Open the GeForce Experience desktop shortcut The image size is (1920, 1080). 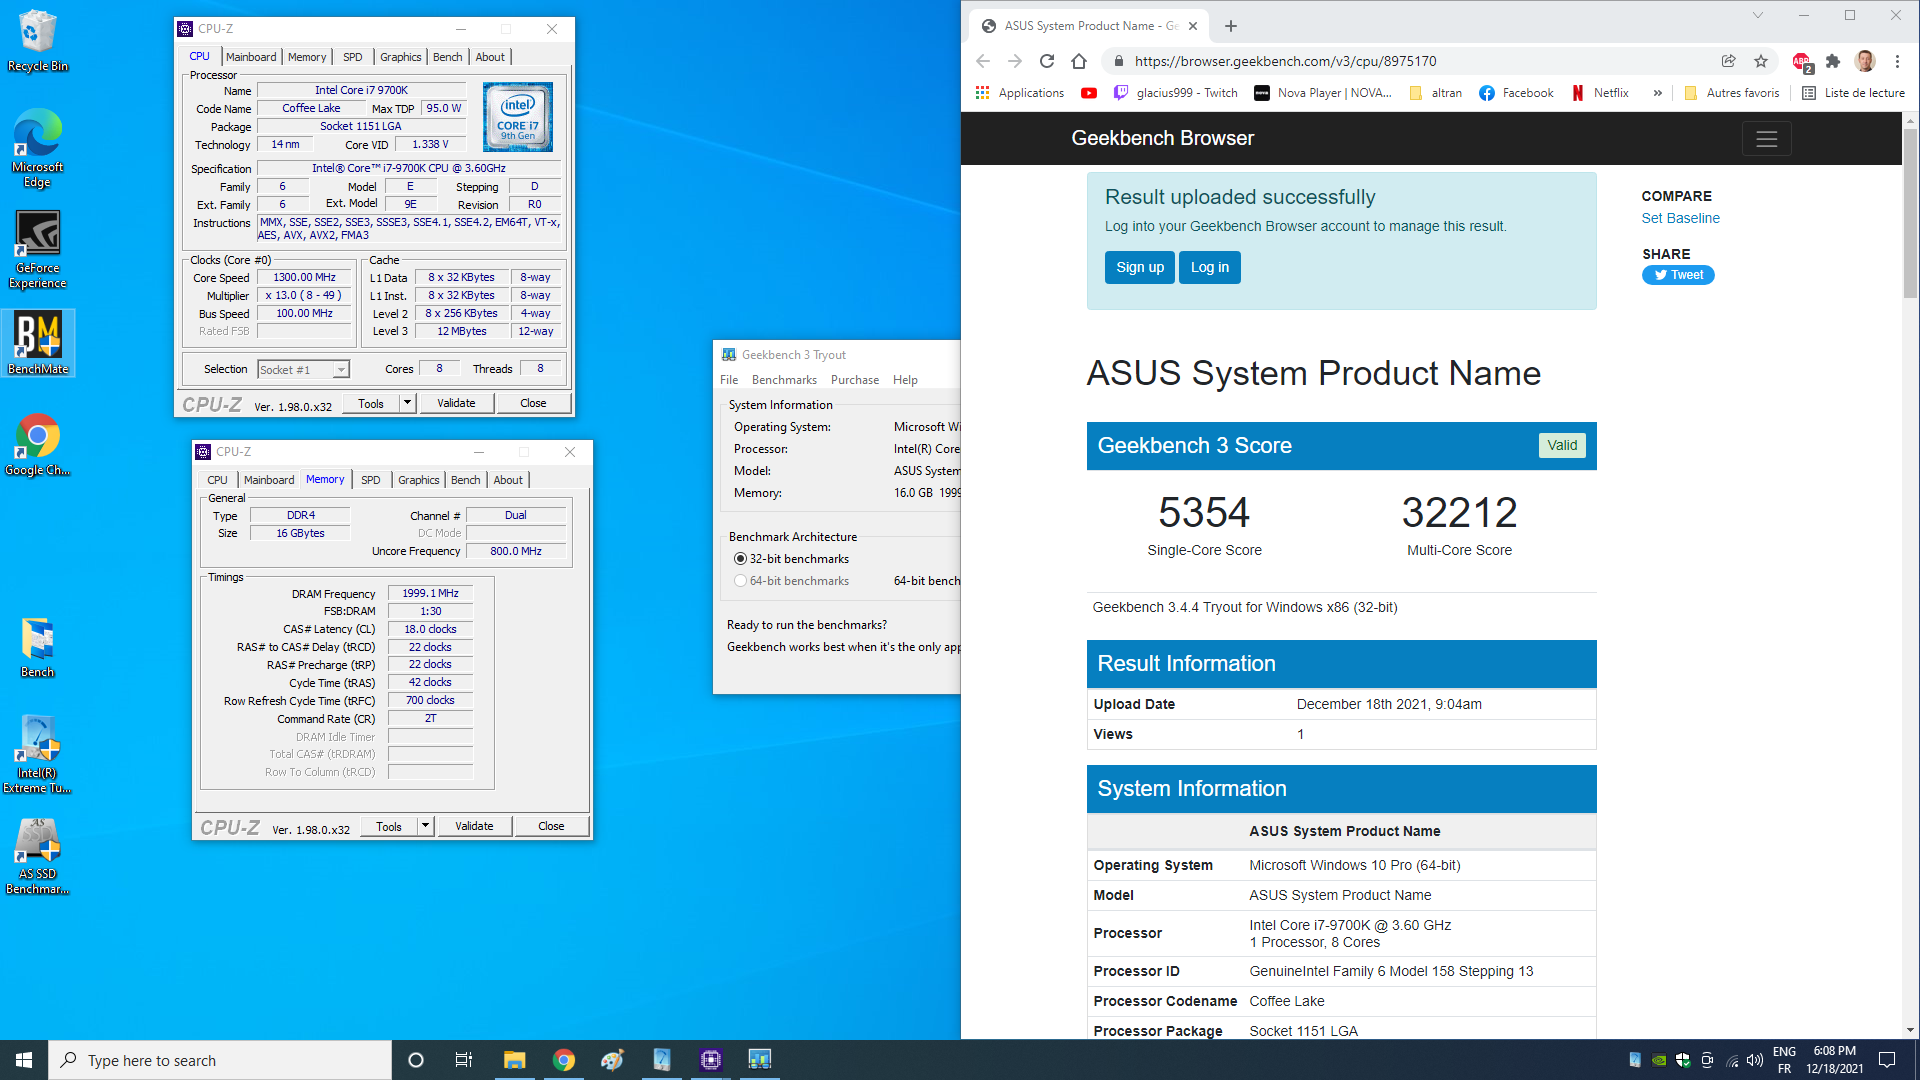pyautogui.click(x=37, y=250)
